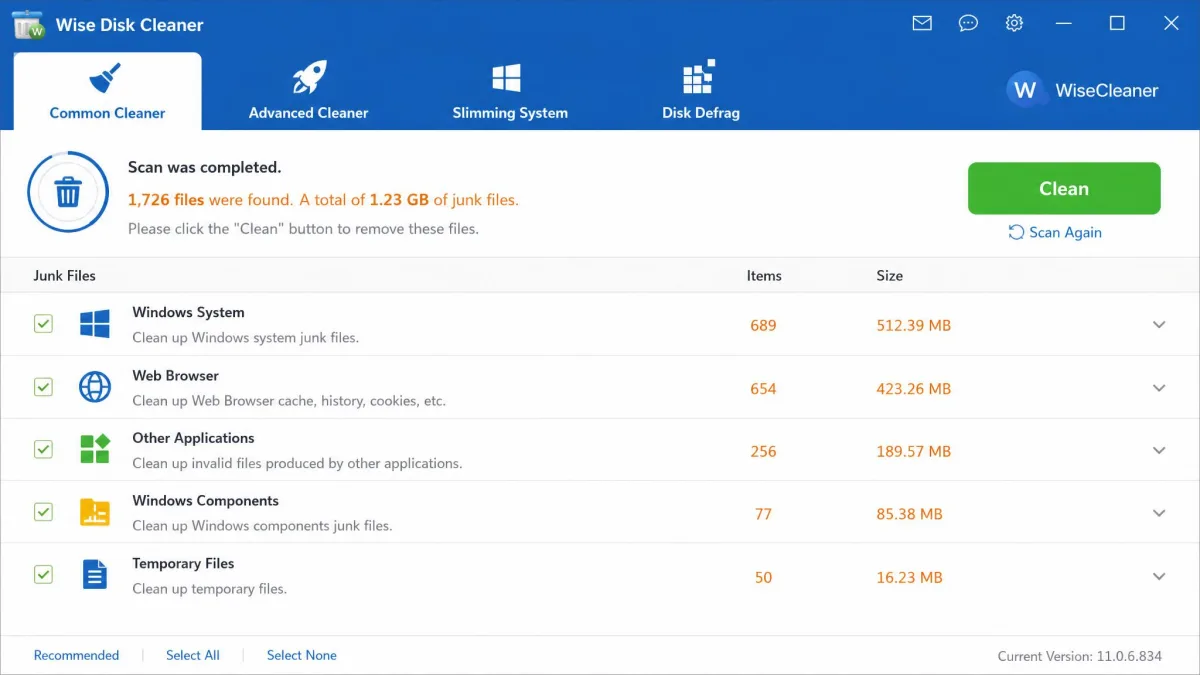
Task: Click the Size column header
Action: pyautogui.click(x=889, y=275)
